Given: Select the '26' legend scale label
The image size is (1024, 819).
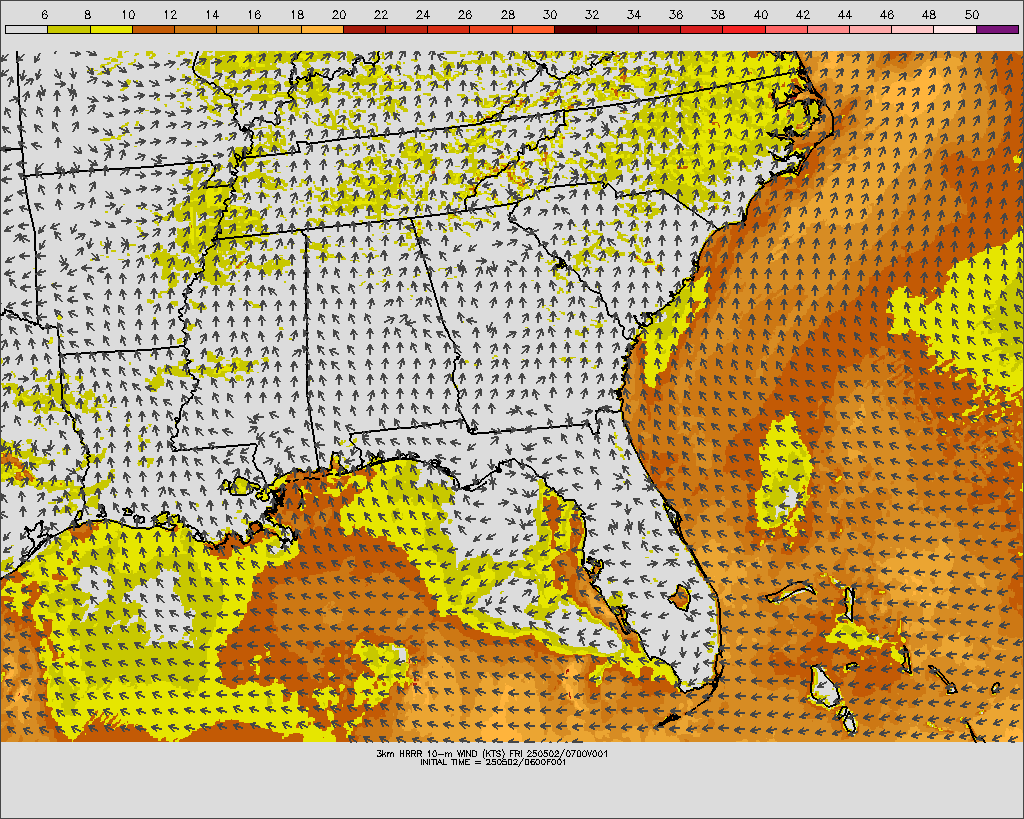Looking at the screenshot, I should (465, 14).
